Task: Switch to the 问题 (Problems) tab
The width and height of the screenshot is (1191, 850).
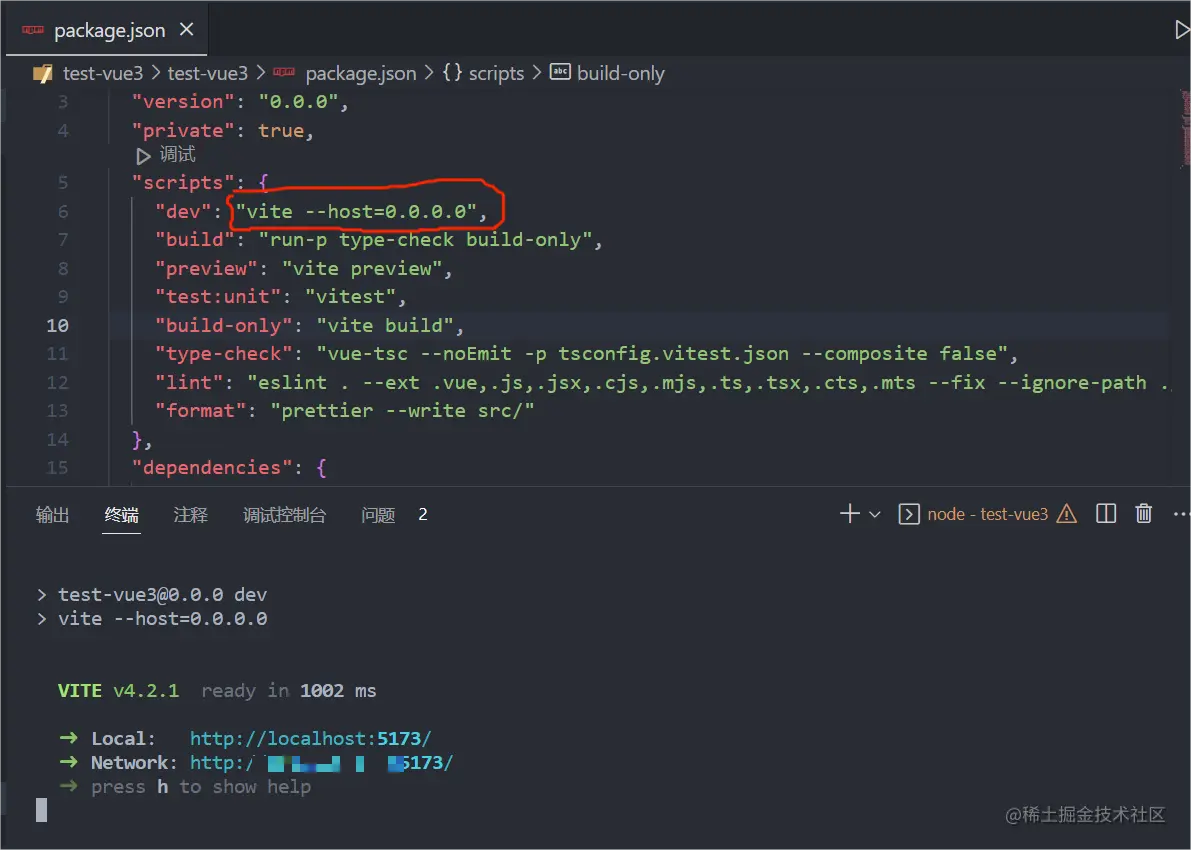Action: pos(378,514)
